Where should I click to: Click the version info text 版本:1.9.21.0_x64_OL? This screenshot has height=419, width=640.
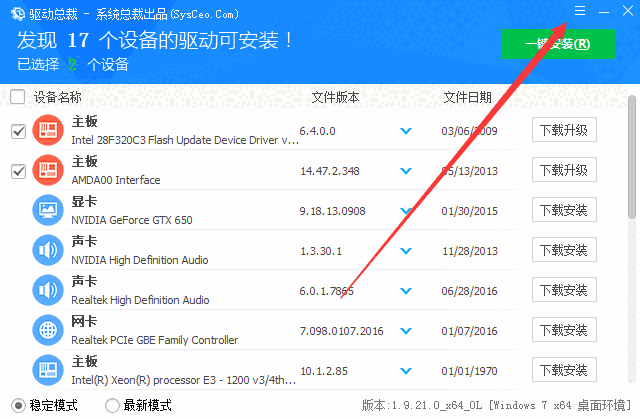click(x=422, y=406)
